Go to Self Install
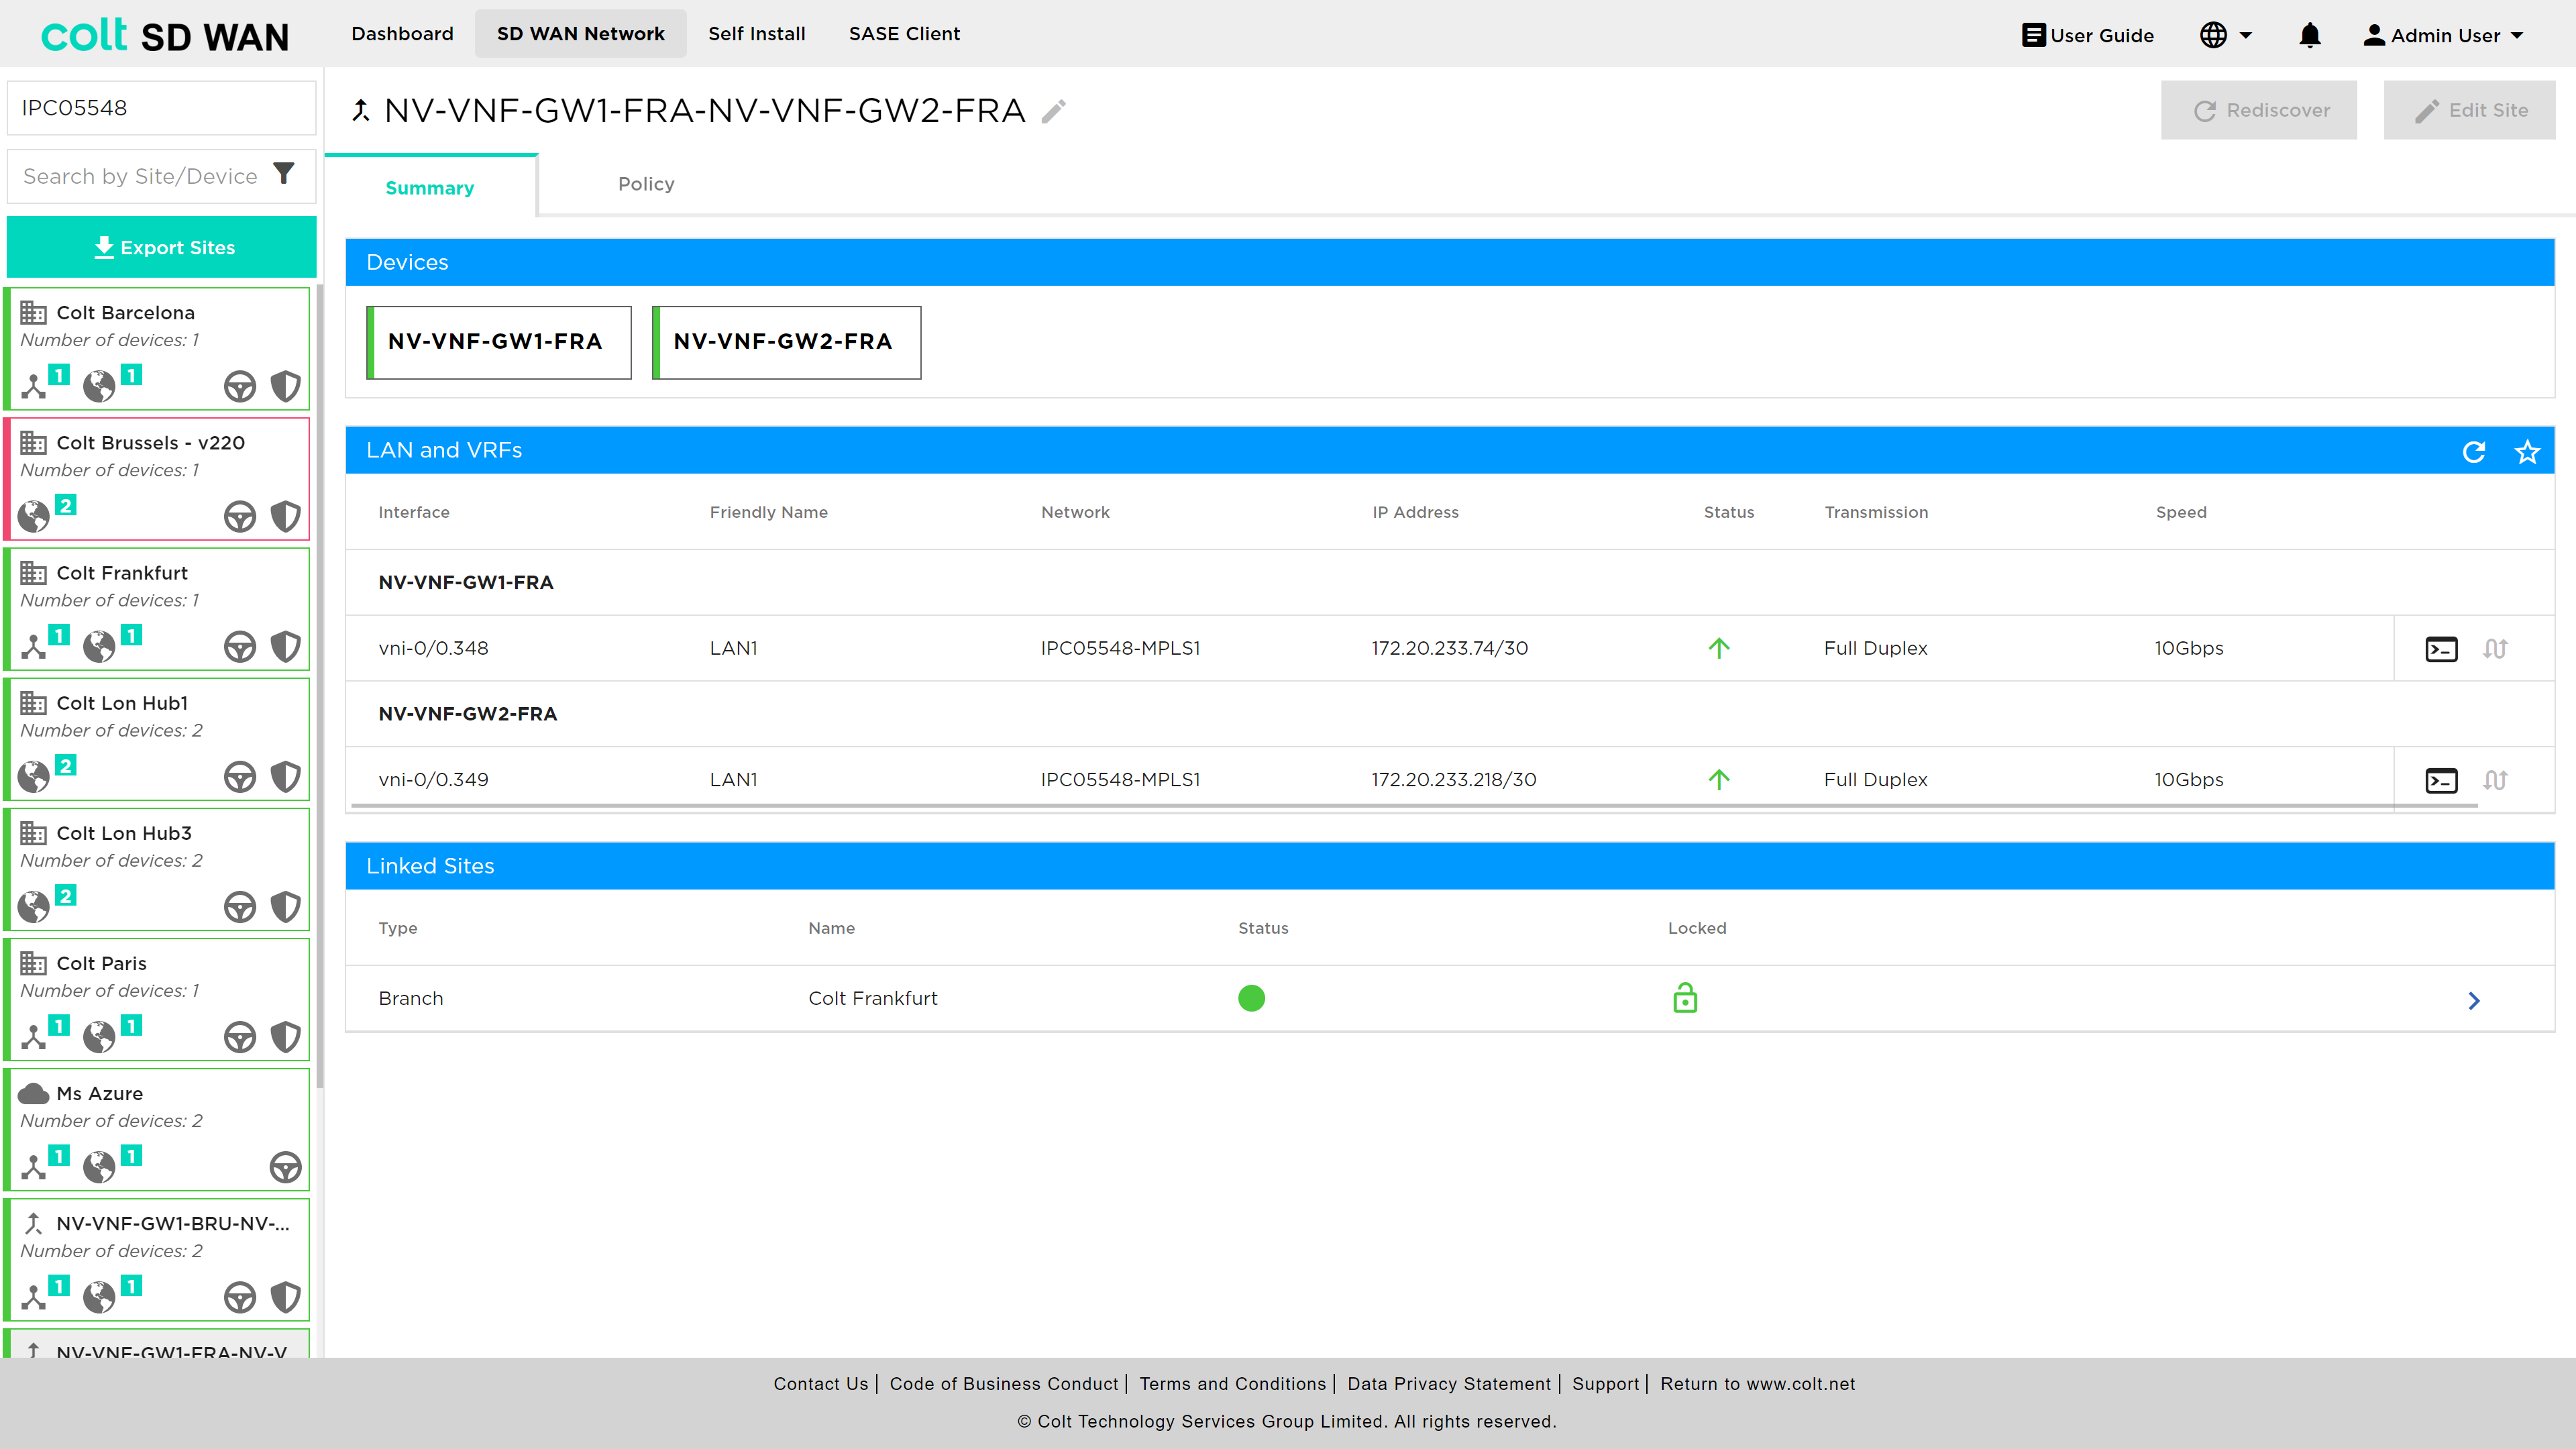Image resolution: width=2576 pixels, height=1449 pixels. [757, 34]
